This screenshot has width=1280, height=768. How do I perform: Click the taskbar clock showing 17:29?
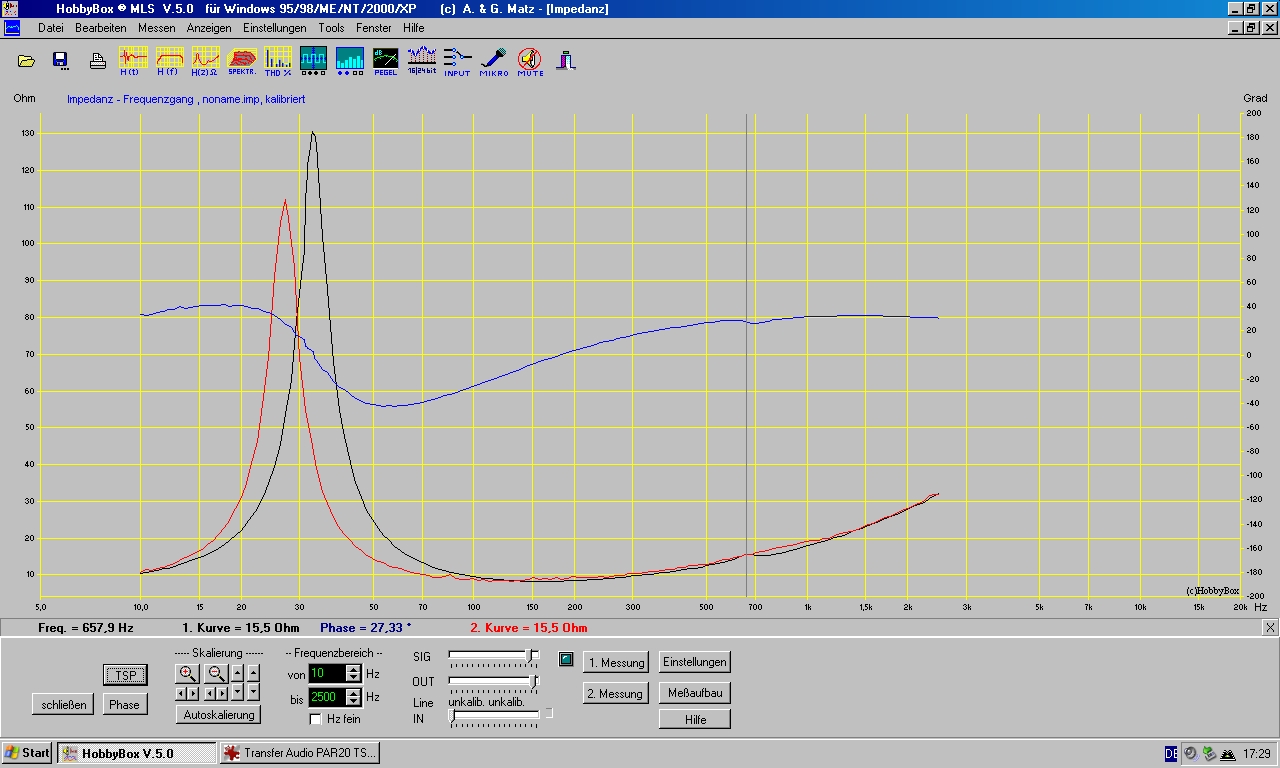pyautogui.click(x=1256, y=753)
